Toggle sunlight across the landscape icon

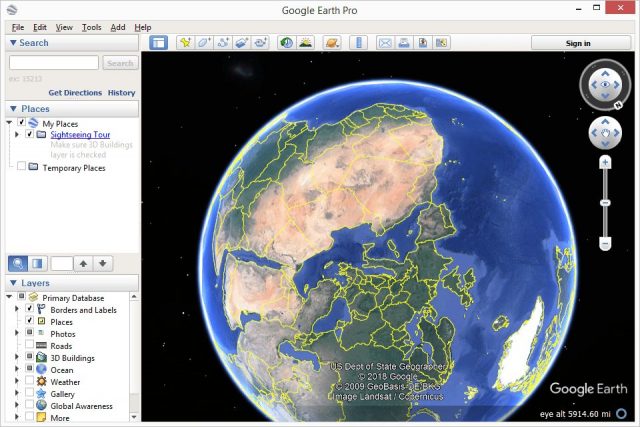click(x=305, y=43)
